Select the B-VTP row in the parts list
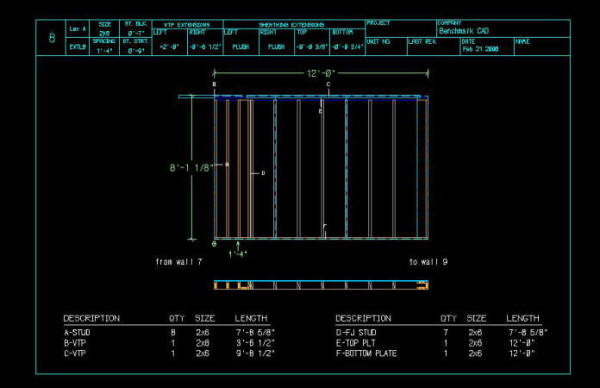The height and width of the screenshot is (388, 600). click(x=169, y=343)
